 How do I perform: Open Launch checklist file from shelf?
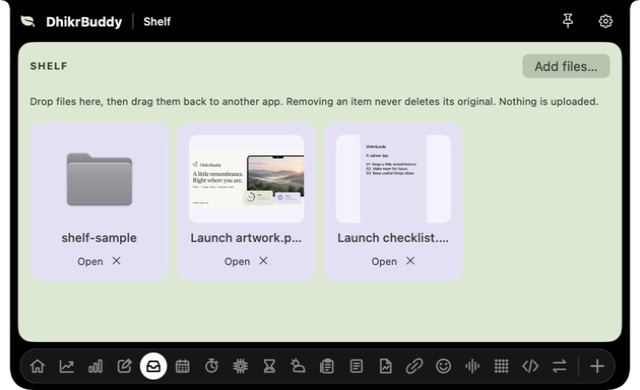384,261
